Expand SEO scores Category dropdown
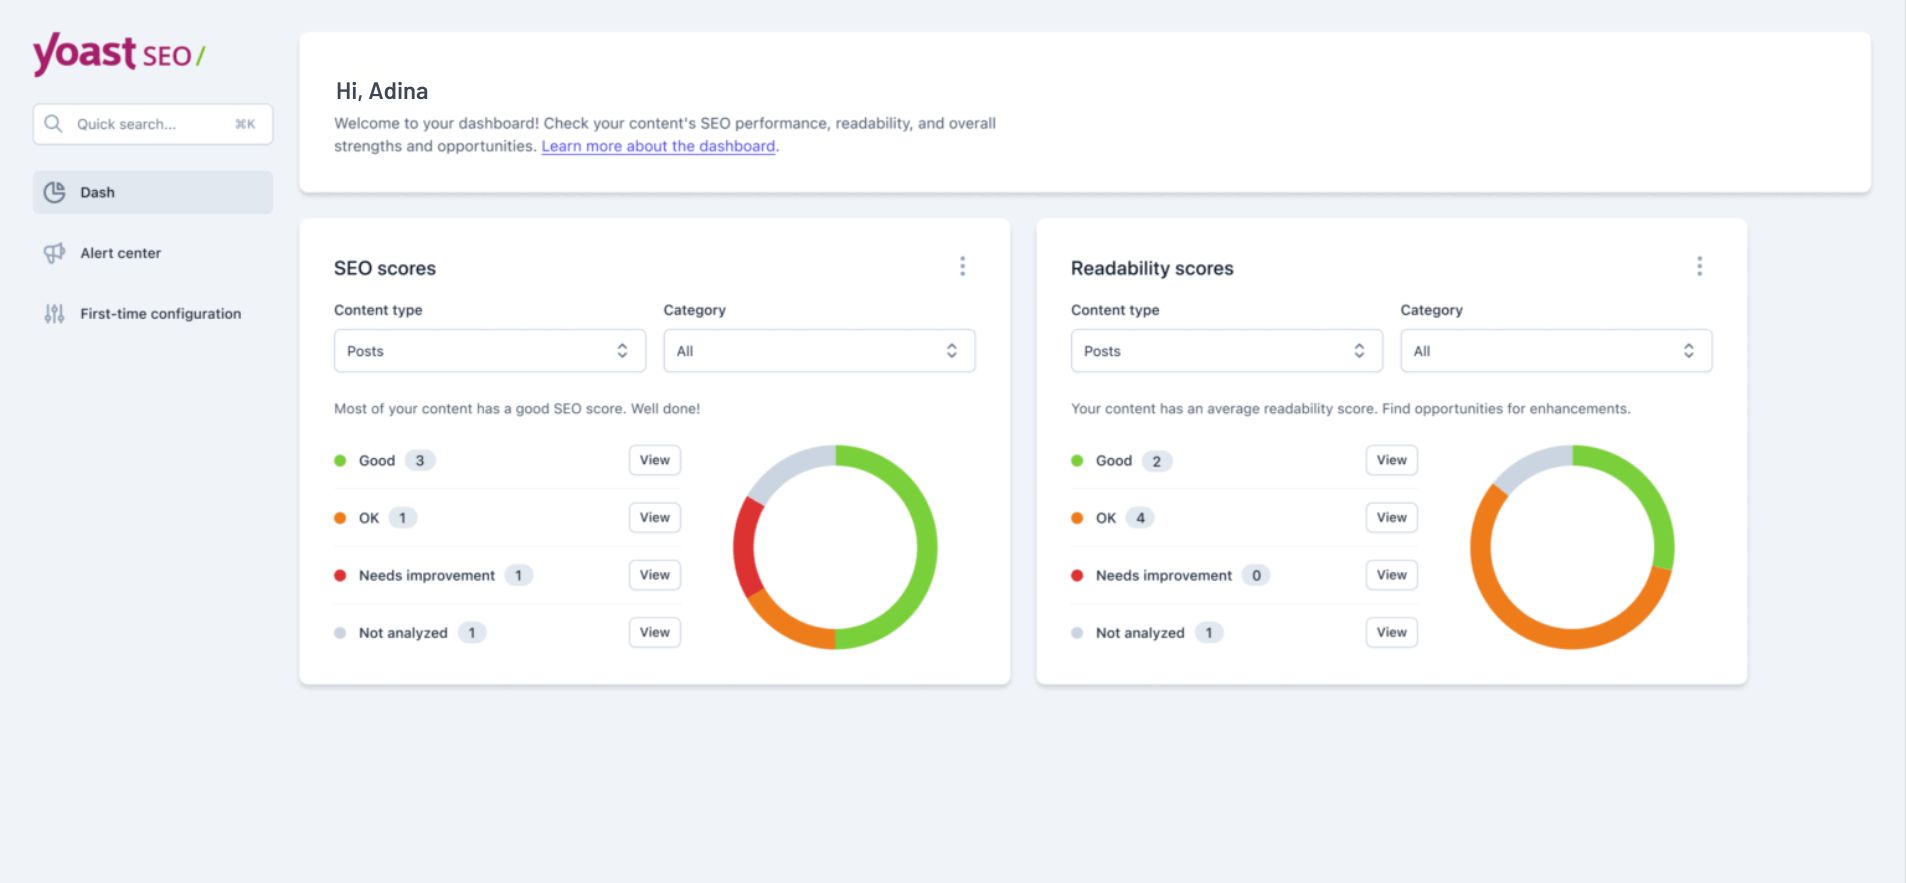Screen dimensions: 1906x883 coord(818,351)
